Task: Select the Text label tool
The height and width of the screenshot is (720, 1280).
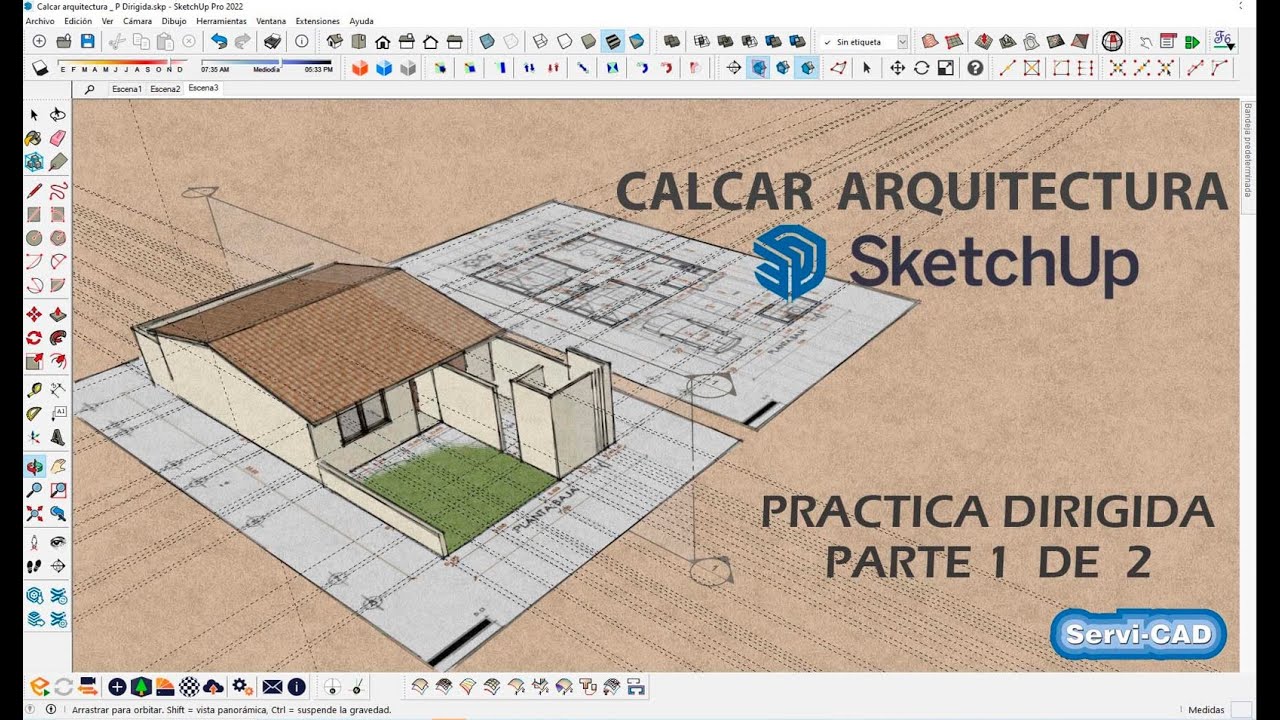Action: (58, 413)
